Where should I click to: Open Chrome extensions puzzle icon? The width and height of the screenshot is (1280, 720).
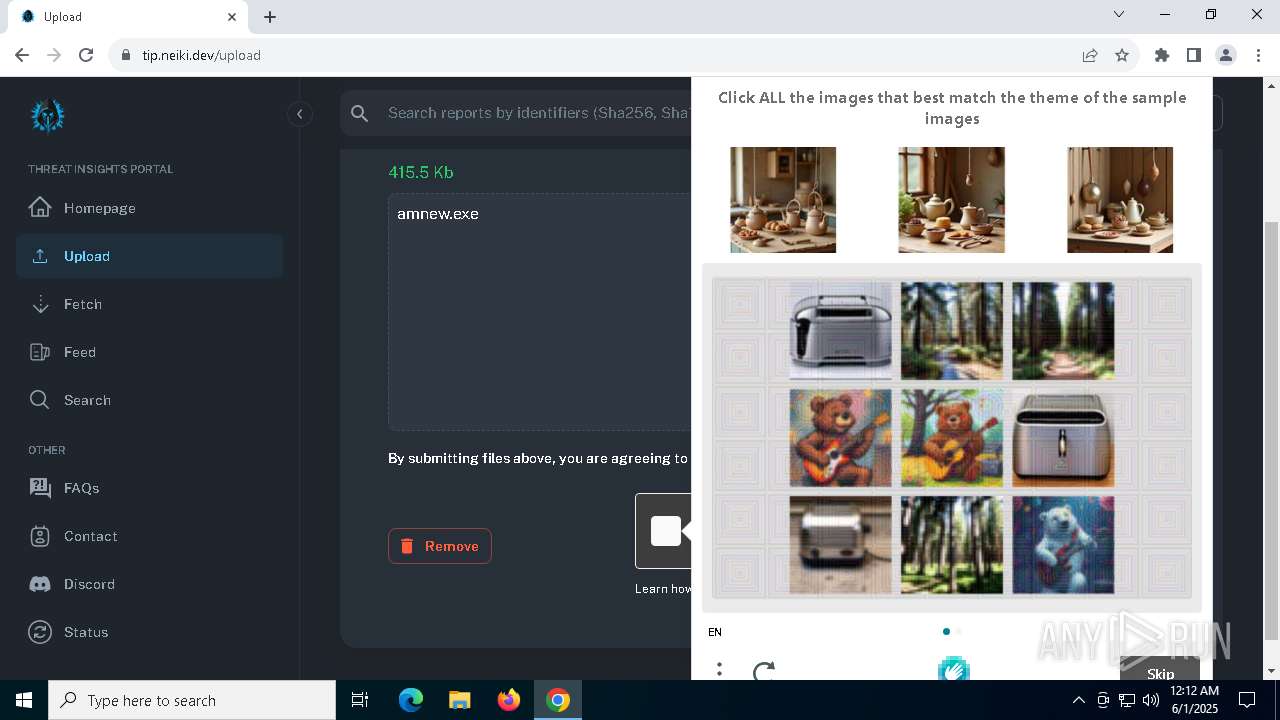[1162, 55]
